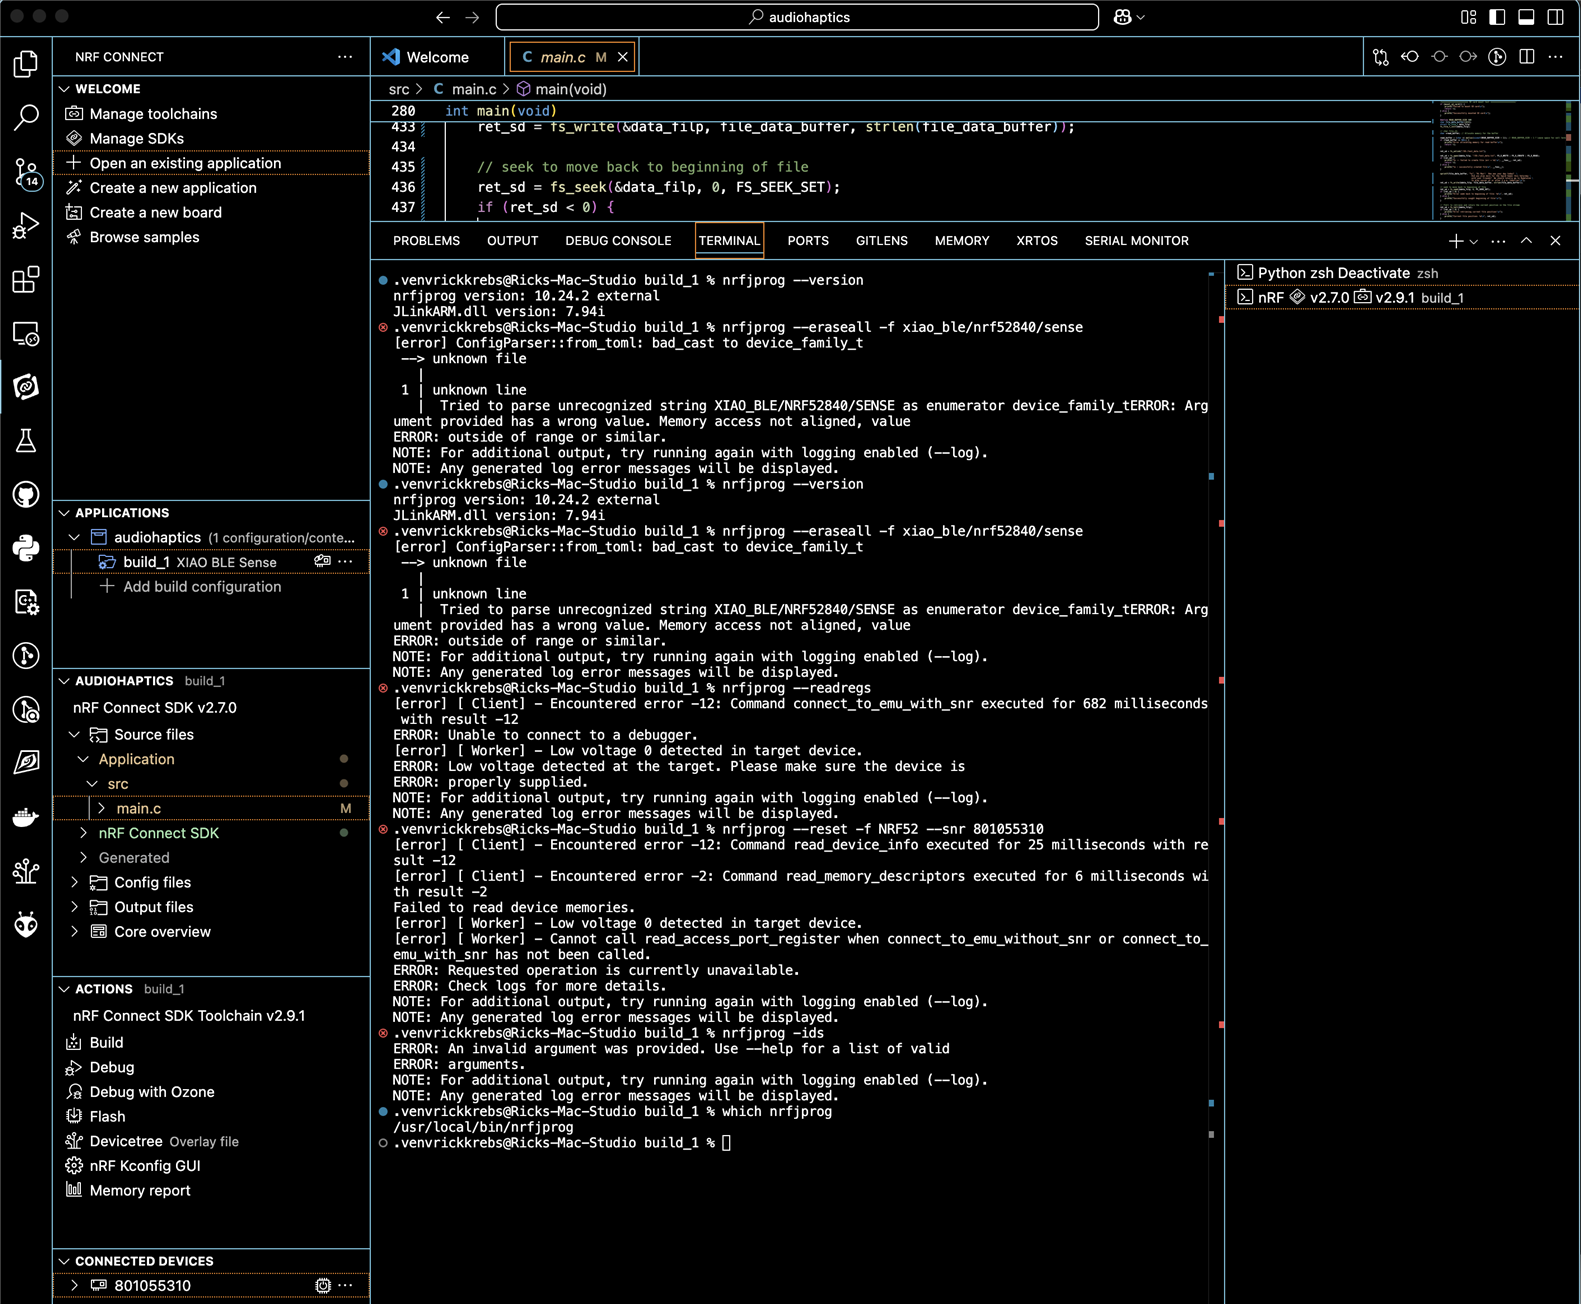This screenshot has height=1304, width=1581.
Task: Open the Explorer view in activity bar
Action: tap(26, 64)
